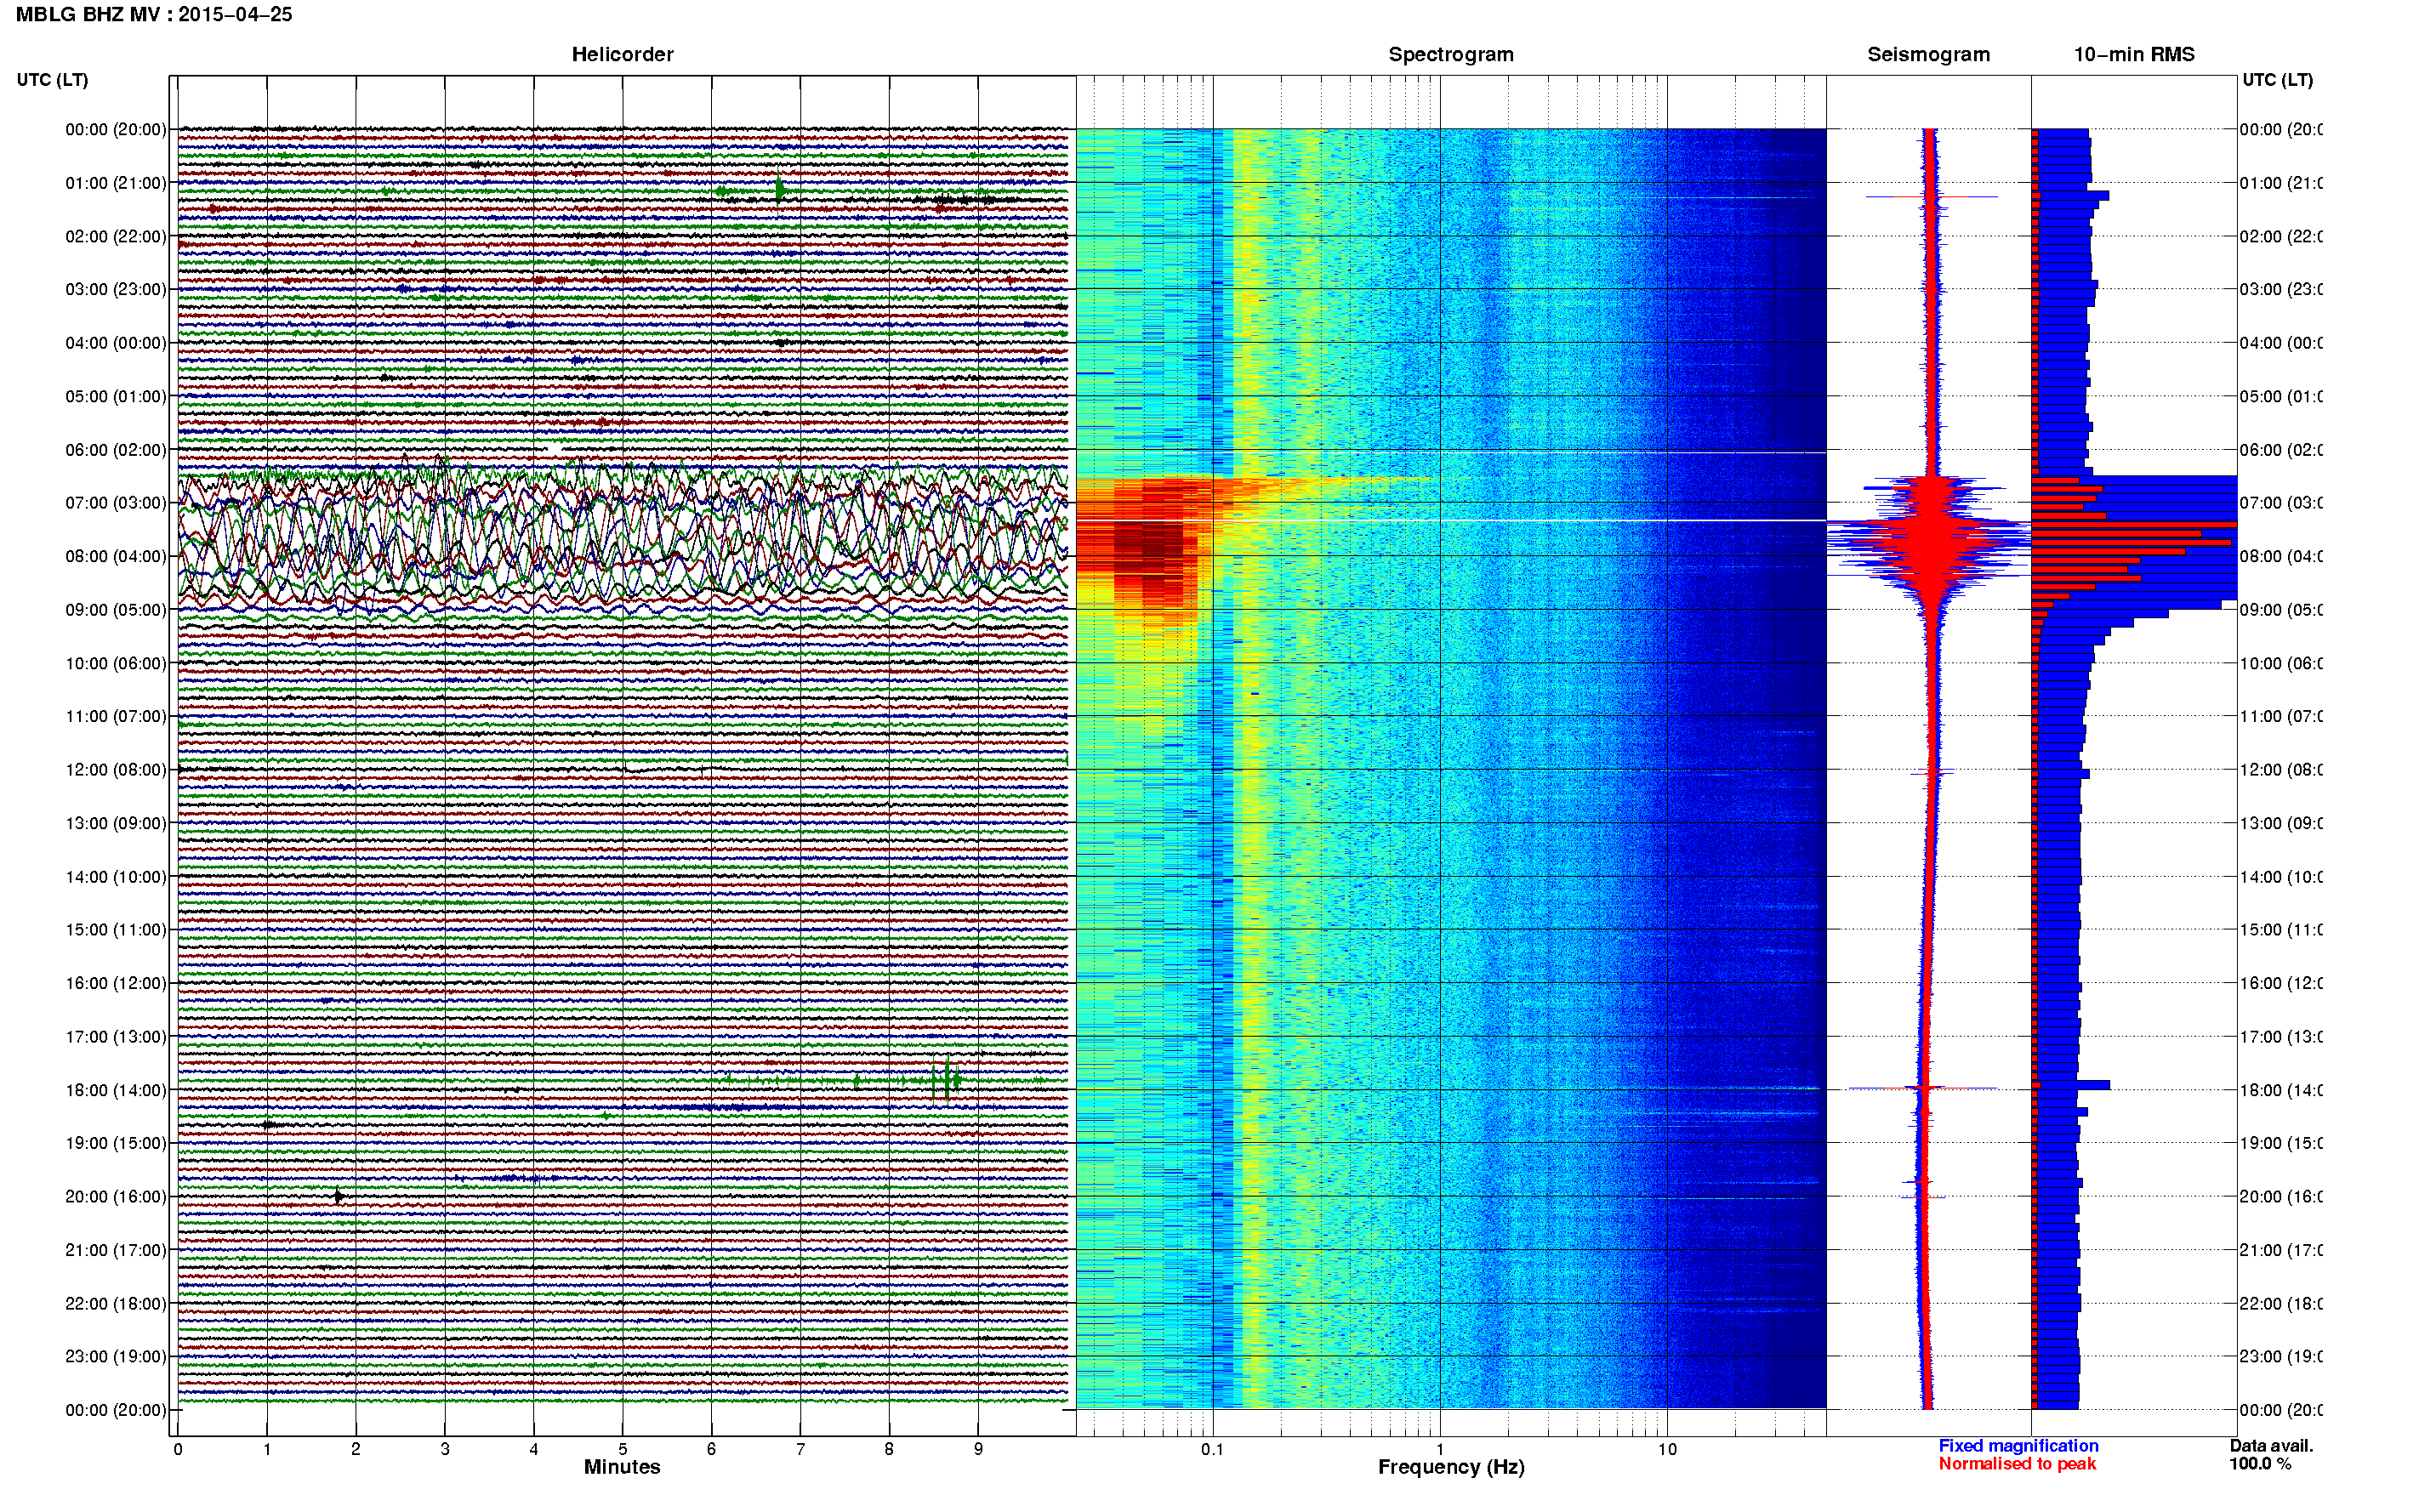Click the left time label 18:00 (14:00)
Screen dimensions: 2419x1512
116,1091
